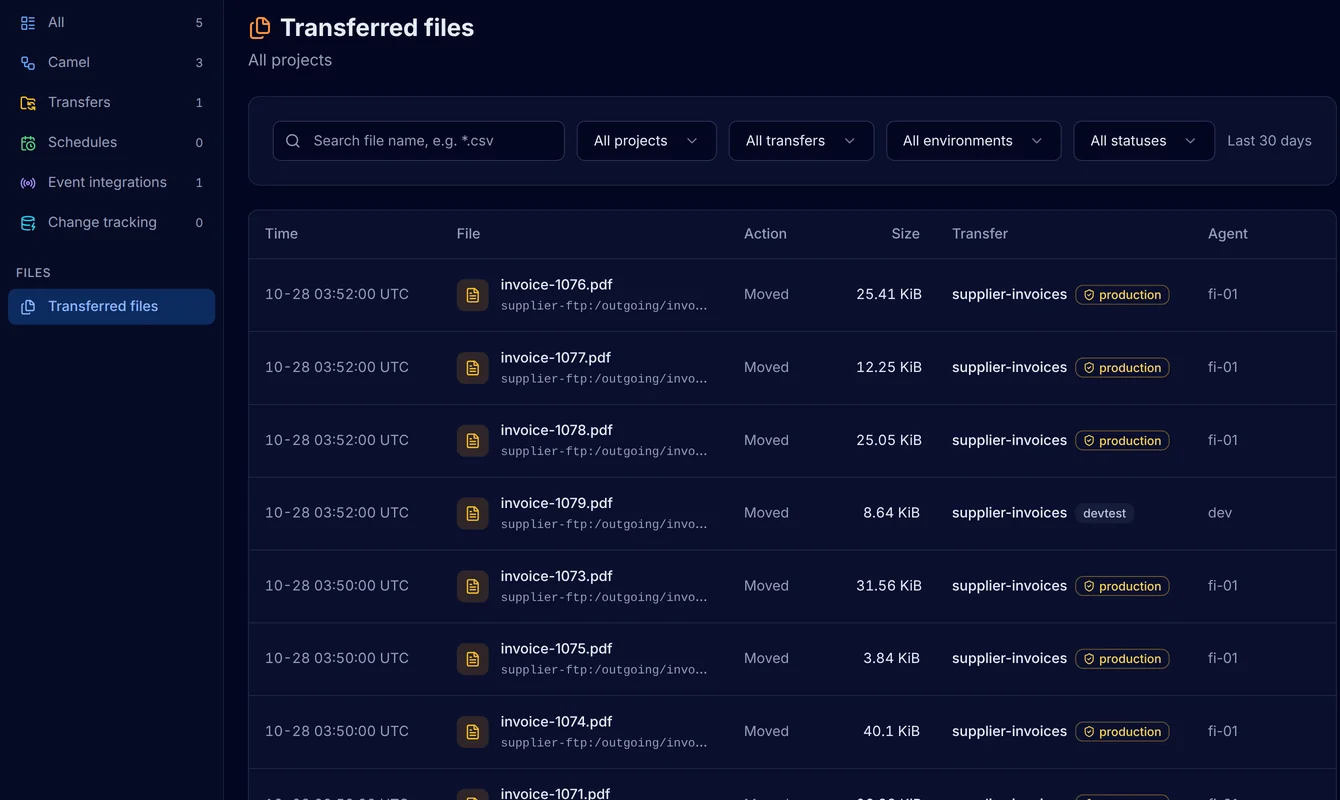Click production badge on invoice-1077.pdf row
The width and height of the screenshot is (1340, 800).
(x=1122, y=368)
